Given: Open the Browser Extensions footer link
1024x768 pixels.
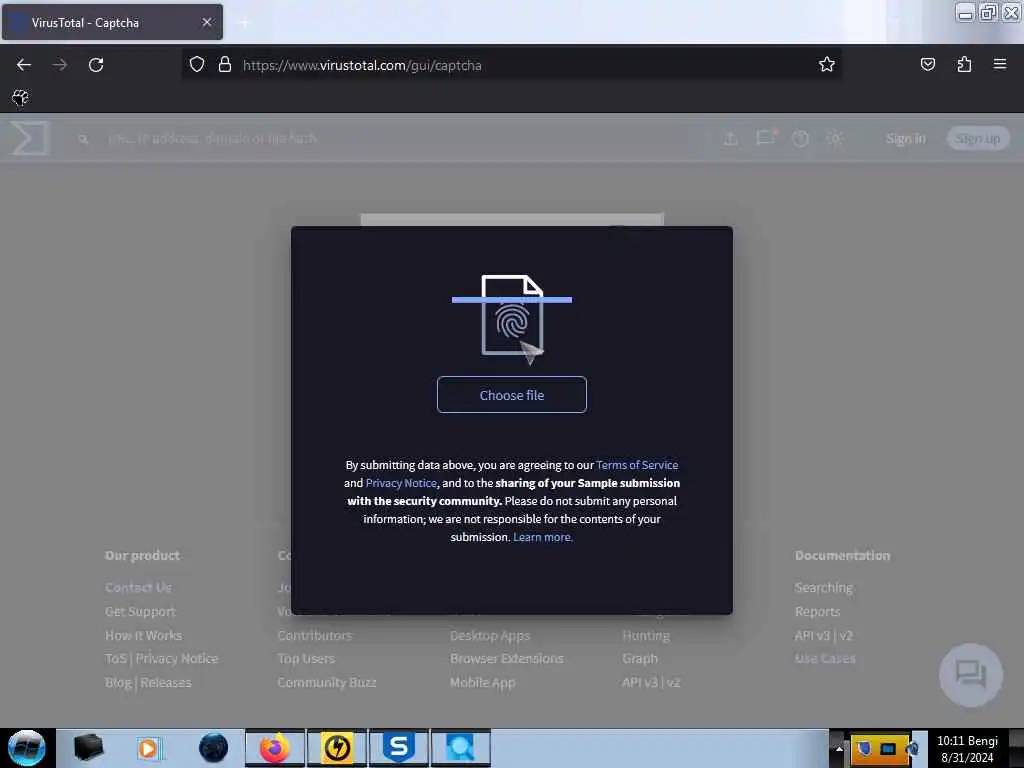Looking at the screenshot, I should [x=506, y=658].
